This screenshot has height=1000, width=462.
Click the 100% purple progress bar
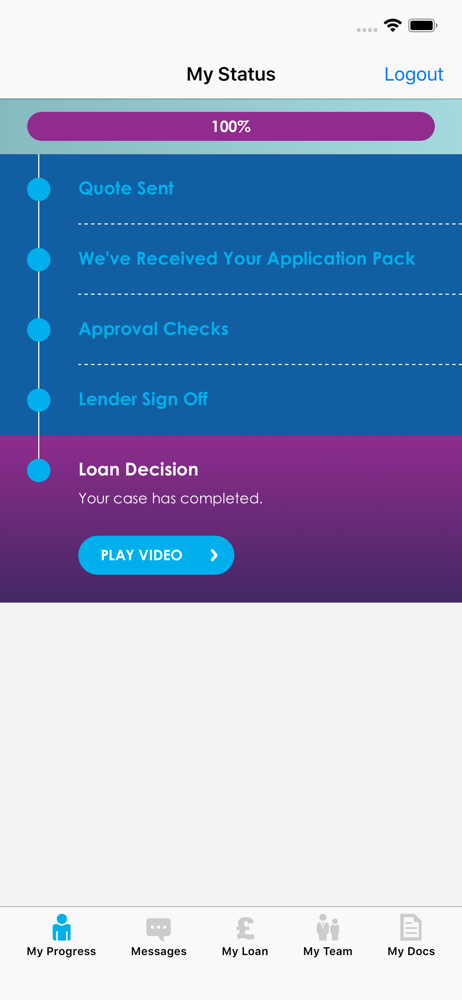231,126
